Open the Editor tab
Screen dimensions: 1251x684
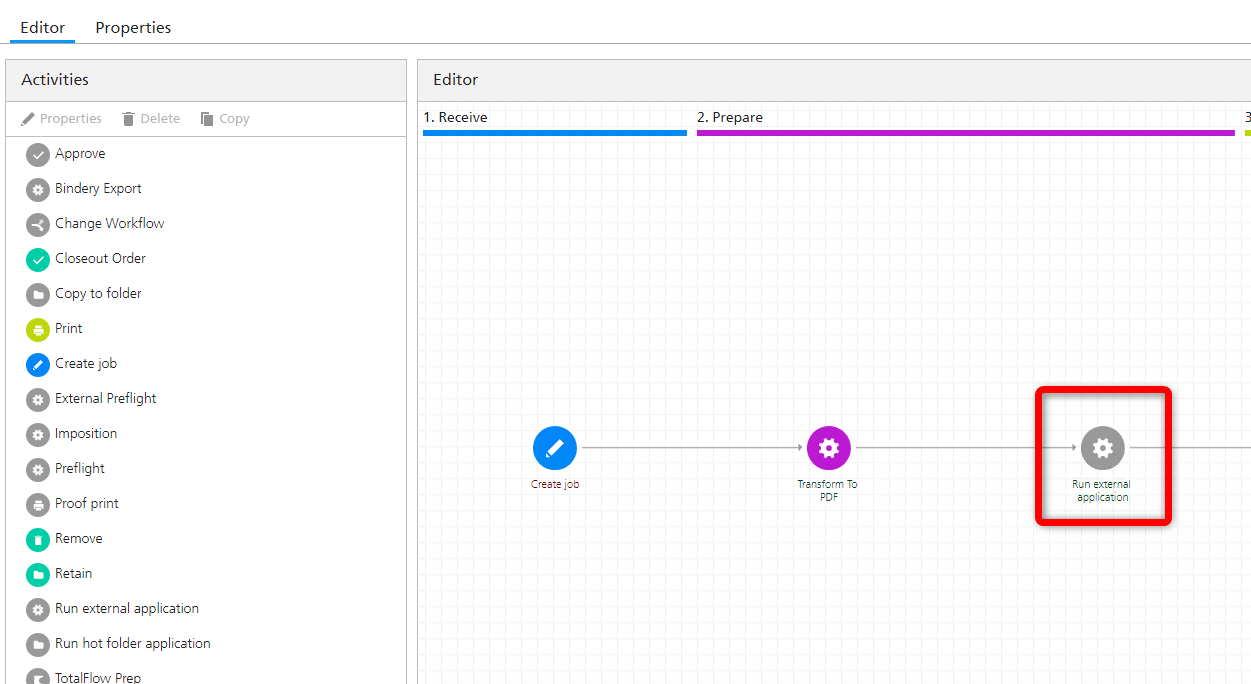pos(42,28)
